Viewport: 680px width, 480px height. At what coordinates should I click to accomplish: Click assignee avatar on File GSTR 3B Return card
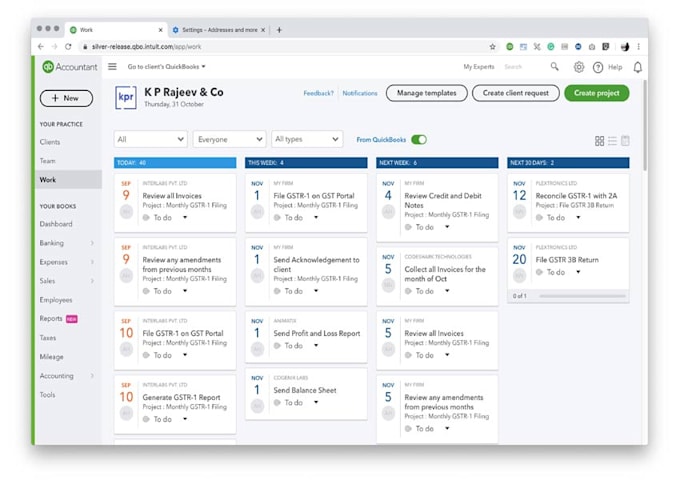click(519, 275)
